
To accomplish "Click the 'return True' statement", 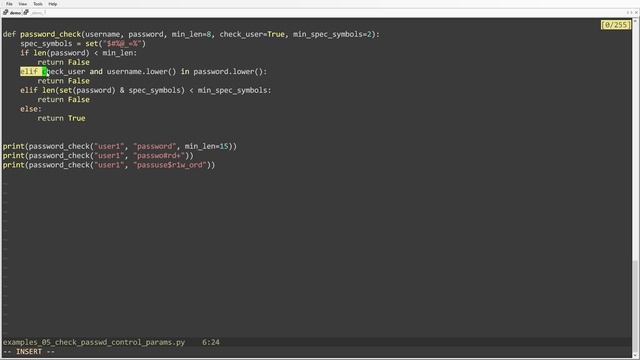I will [x=61, y=118].
